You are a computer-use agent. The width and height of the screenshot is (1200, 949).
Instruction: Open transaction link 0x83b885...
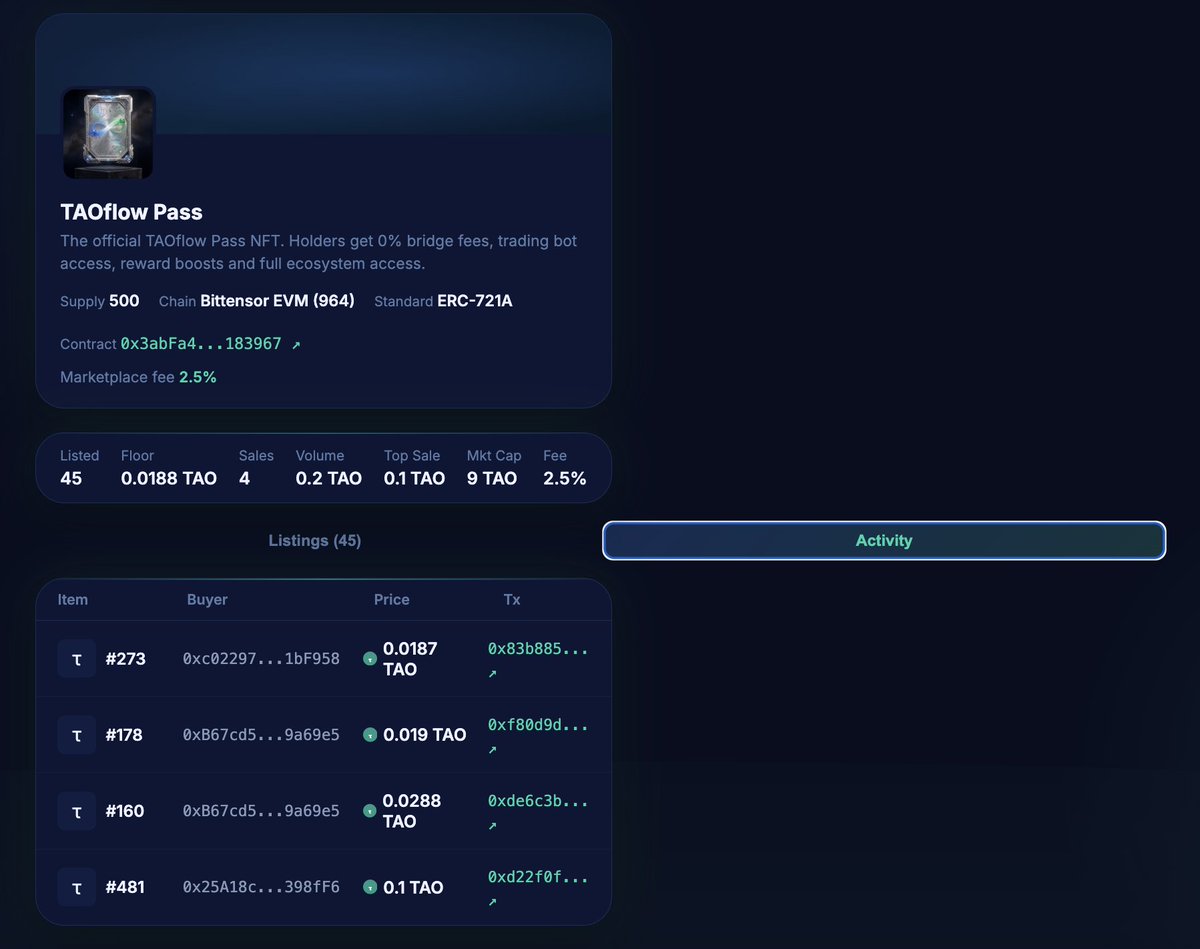(538, 649)
